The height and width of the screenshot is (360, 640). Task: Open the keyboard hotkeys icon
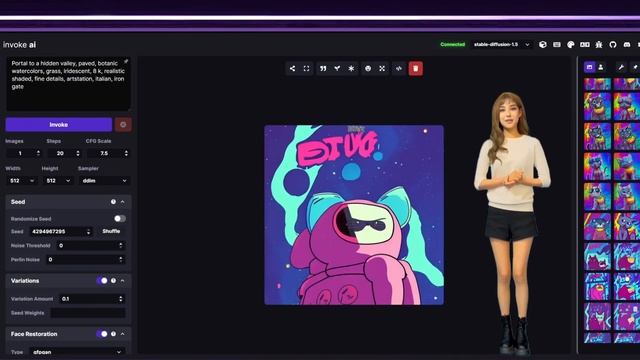point(557,44)
